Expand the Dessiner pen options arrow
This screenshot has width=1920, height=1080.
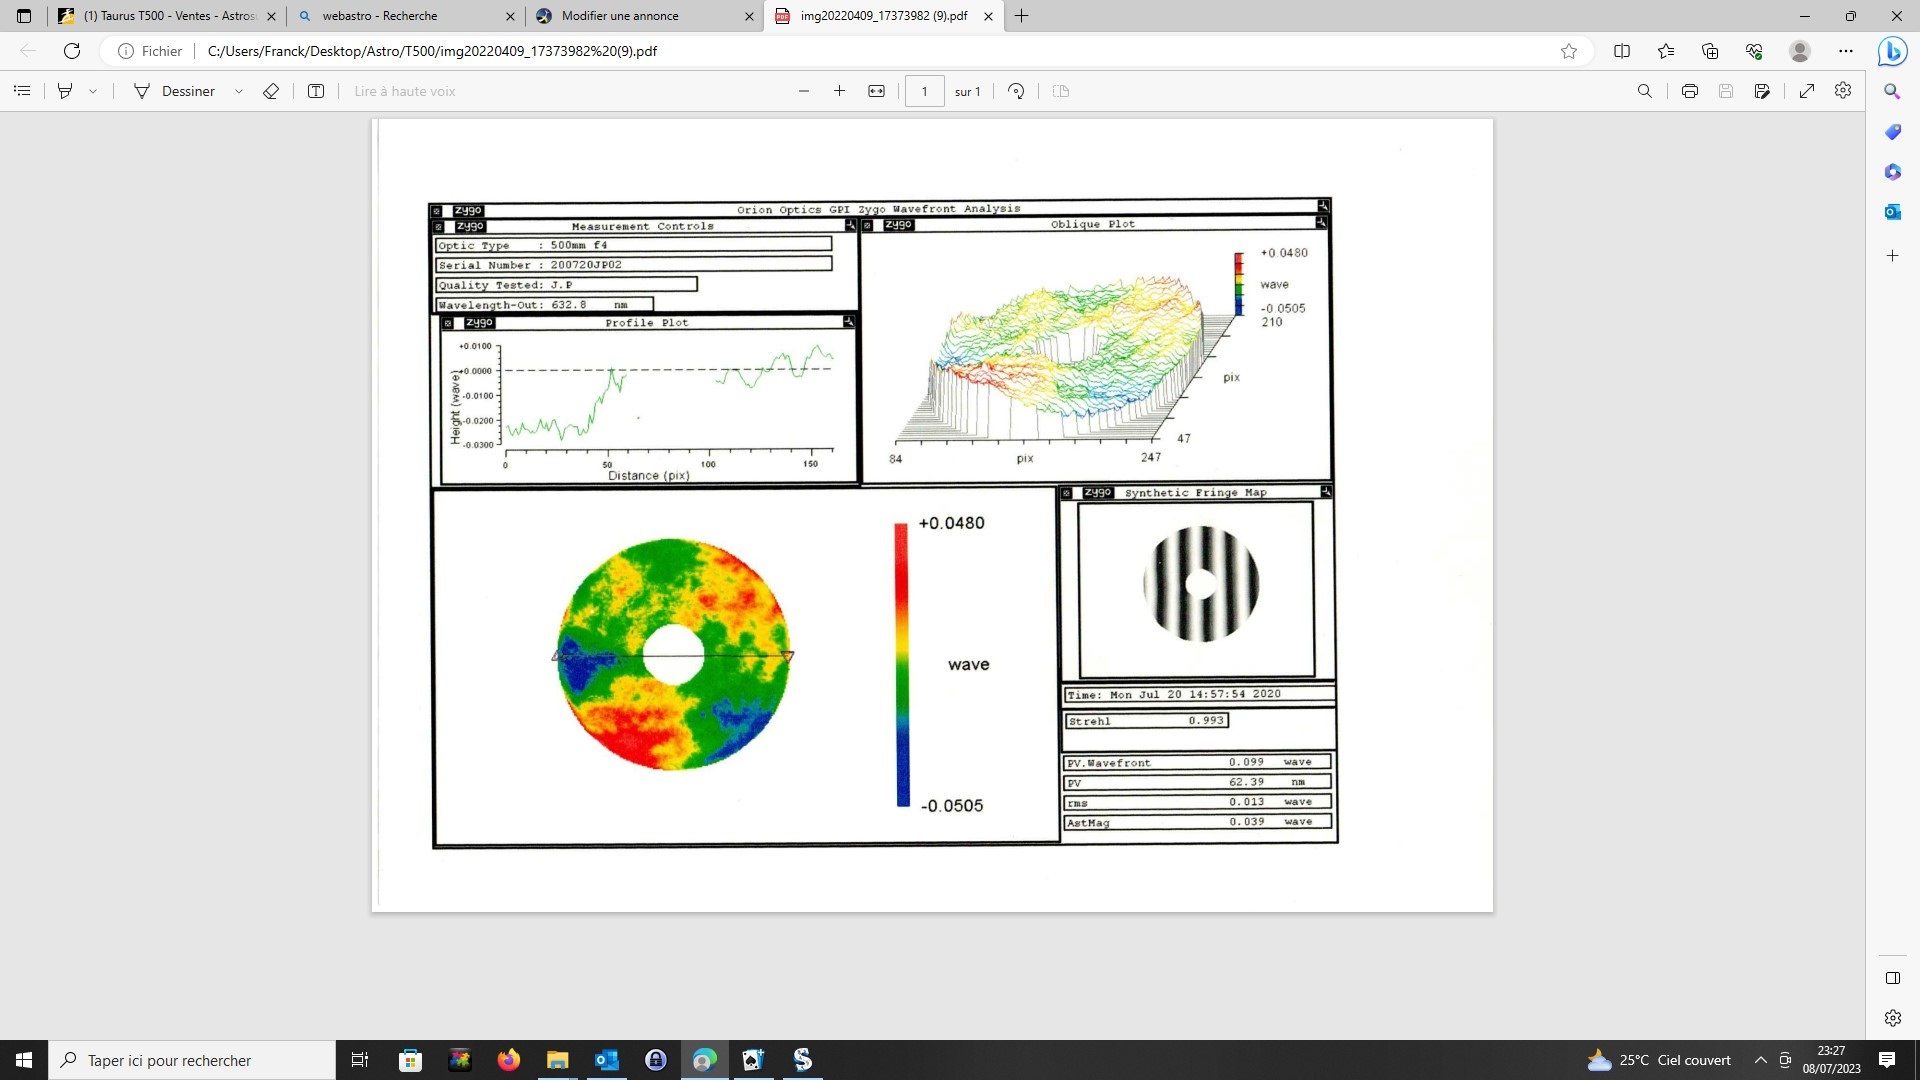pyautogui.click(x=238, y=91)
